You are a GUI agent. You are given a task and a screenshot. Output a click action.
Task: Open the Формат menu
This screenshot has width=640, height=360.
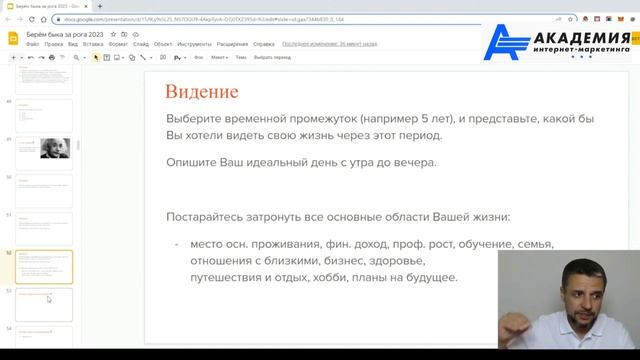tap(118, 44)
